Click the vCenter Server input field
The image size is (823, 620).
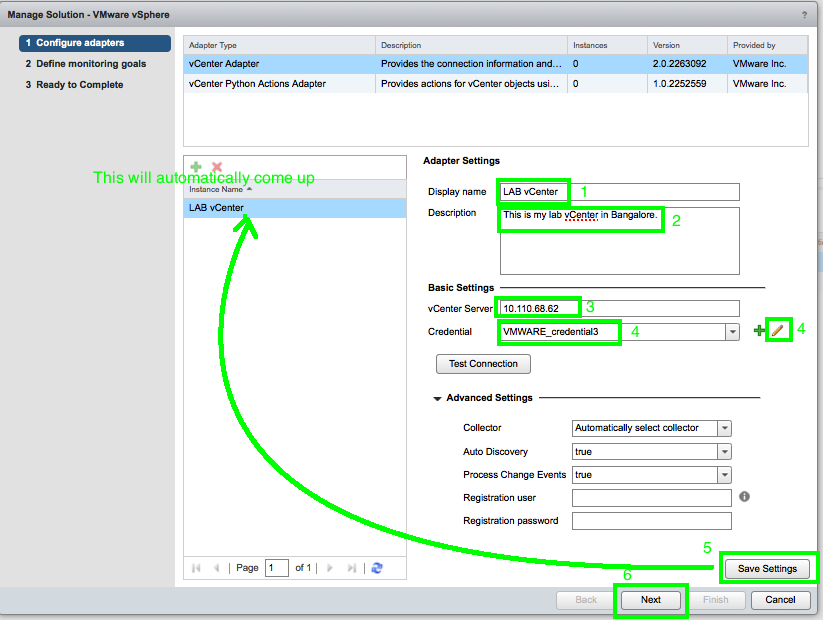click(620, 308)
